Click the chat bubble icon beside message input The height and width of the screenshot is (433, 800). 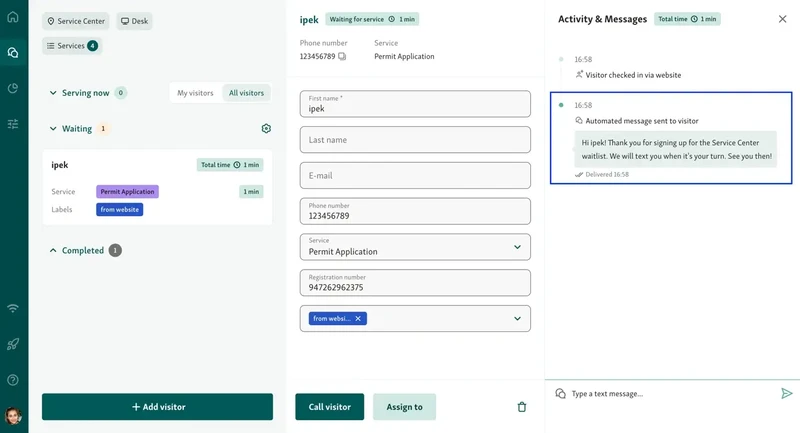point(560,393)
